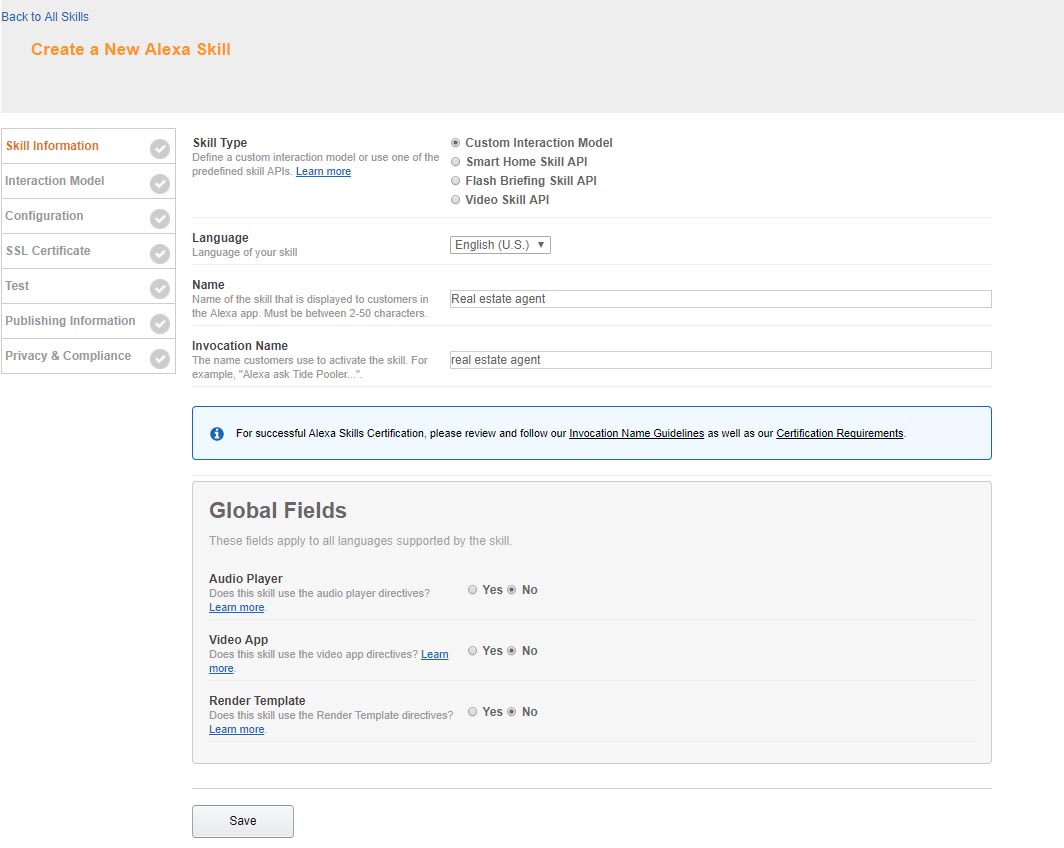Click the Name field containing Real estate agent
Image resolution: width=1064 pixels, height=848 pixels.
(721, 299)
